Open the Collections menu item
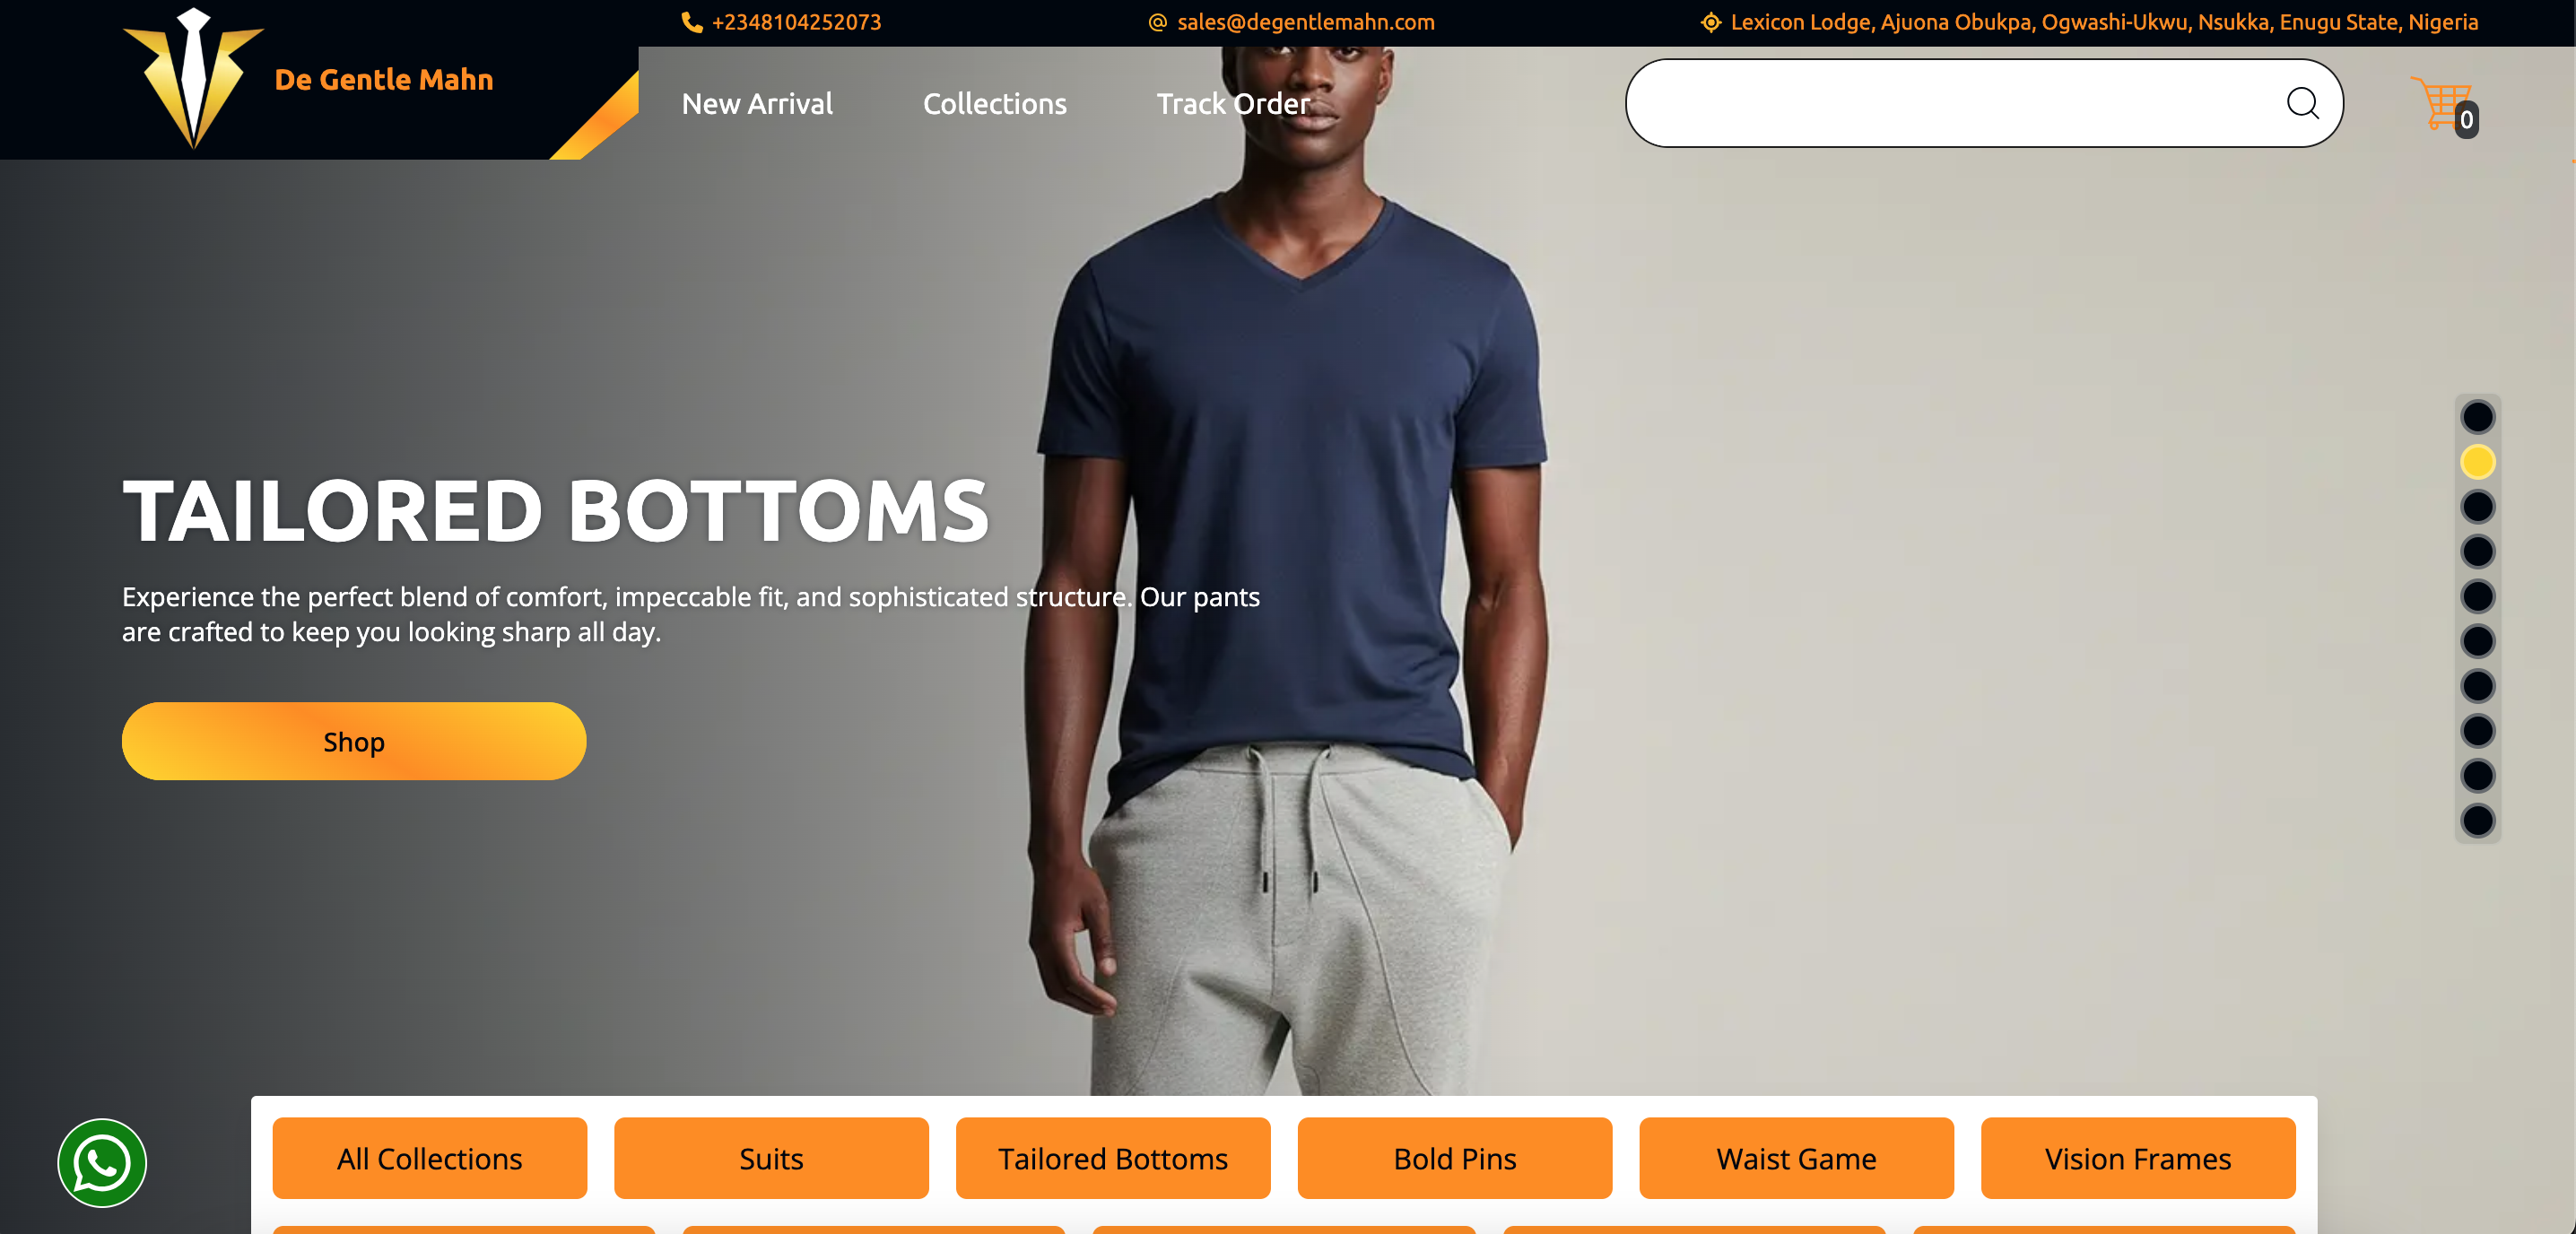This screenshot has width=2576, height=1234. tap(994, 104)
